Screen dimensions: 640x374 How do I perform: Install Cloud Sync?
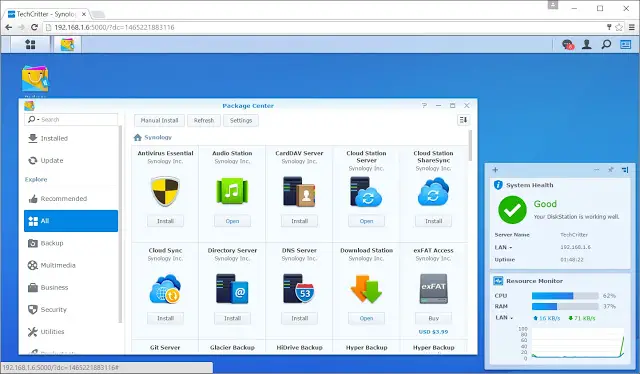[165, 318]
